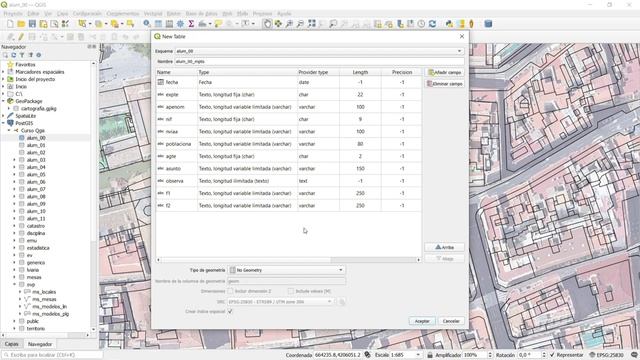Viewport: 640px width, 360px height.
Task: Click the Amplificador spin arrows
Action: pyautogui.click(x=490, y=355)
